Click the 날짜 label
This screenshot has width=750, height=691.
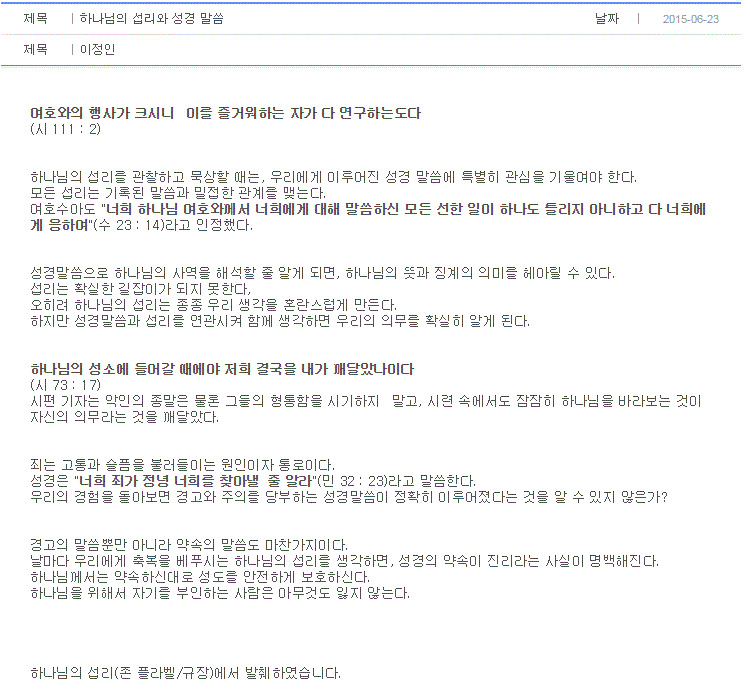607,19
